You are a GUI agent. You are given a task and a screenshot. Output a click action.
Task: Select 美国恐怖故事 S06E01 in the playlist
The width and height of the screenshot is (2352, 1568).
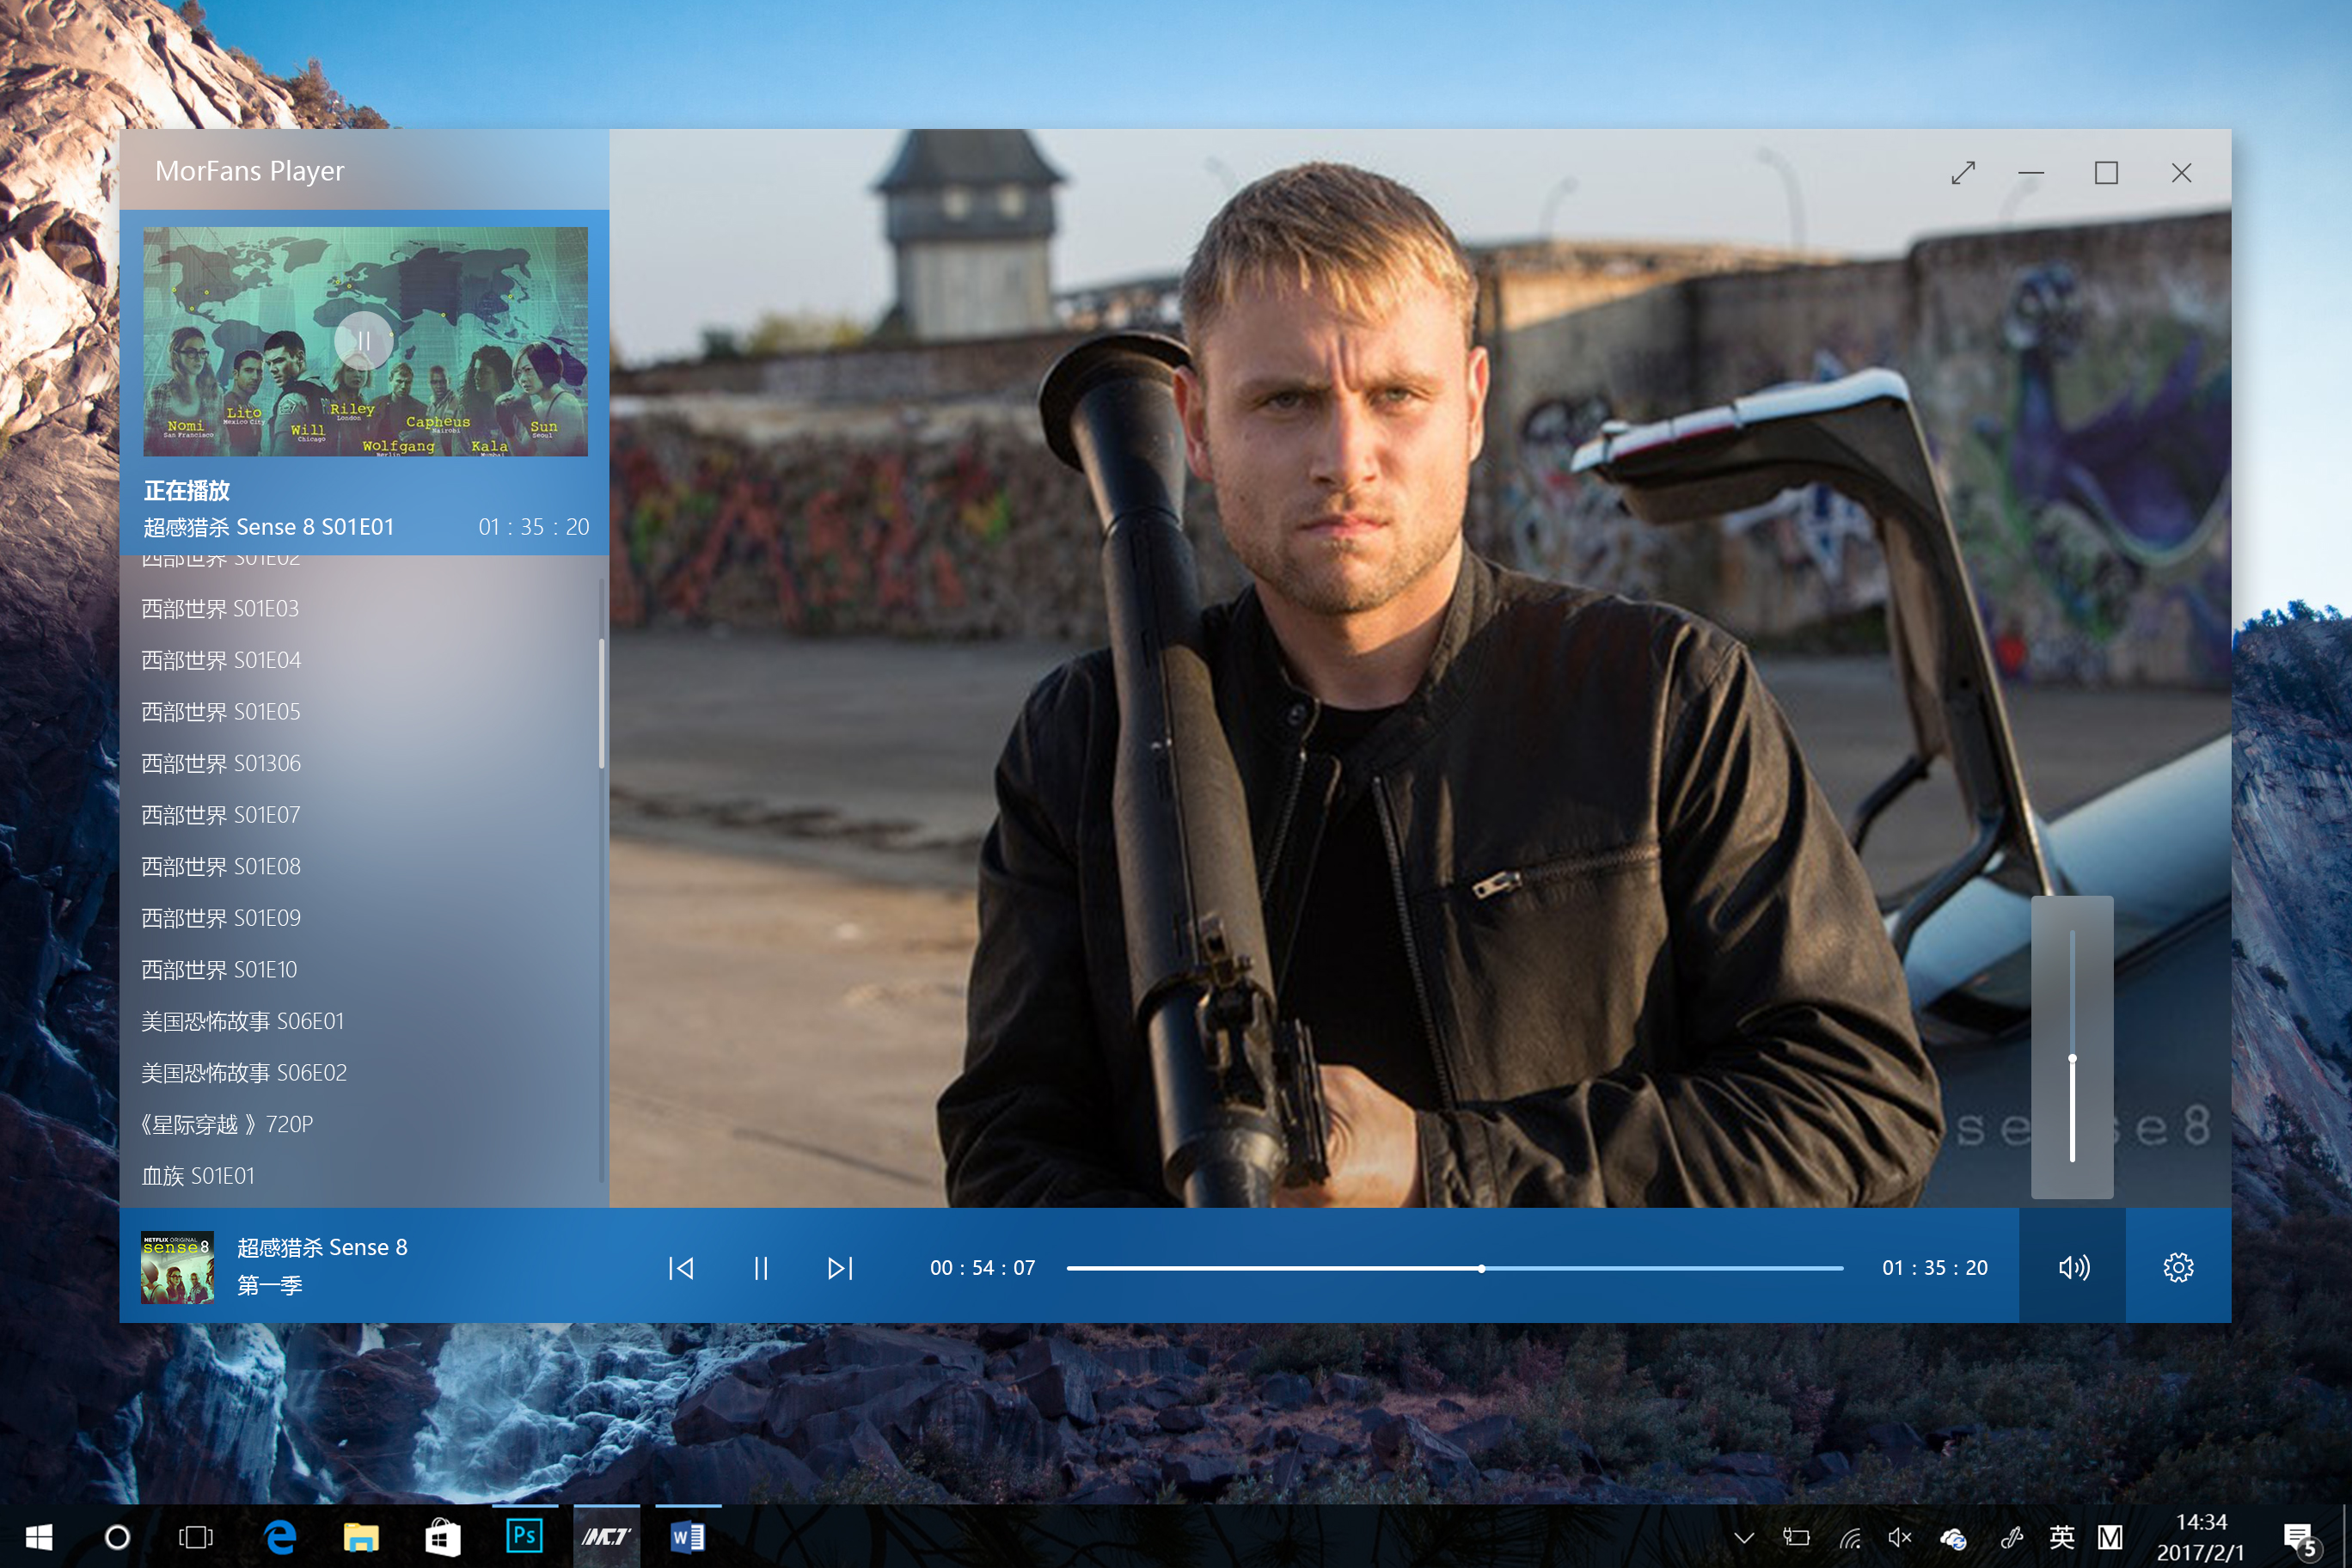point(242,1021)
